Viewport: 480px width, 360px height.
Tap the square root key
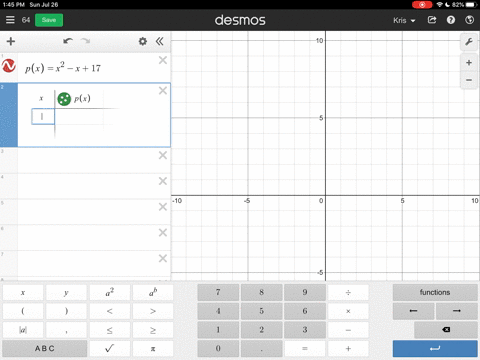110,349
